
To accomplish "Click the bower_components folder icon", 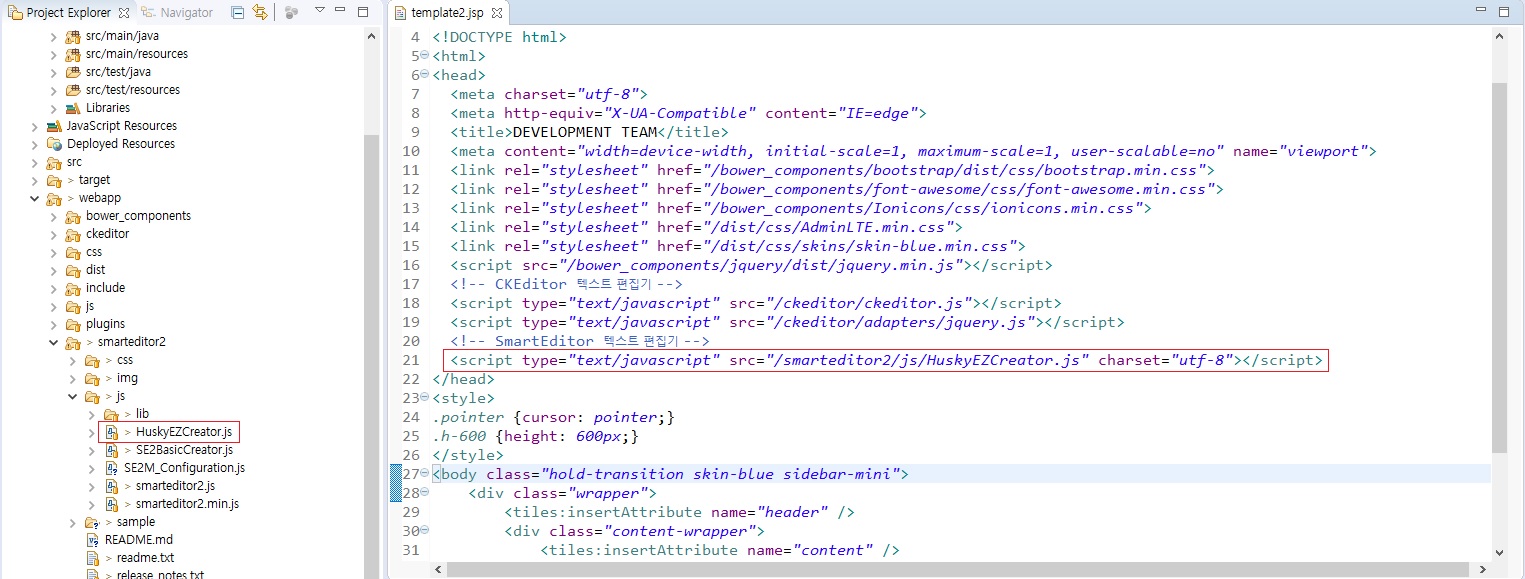I will 73,216.
